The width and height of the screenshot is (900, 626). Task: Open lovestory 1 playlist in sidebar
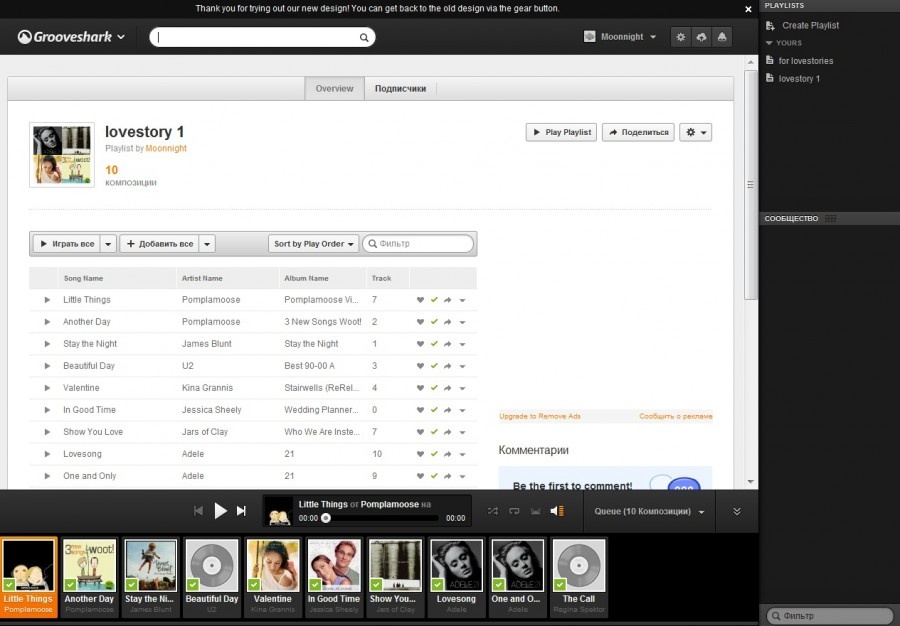799,79
